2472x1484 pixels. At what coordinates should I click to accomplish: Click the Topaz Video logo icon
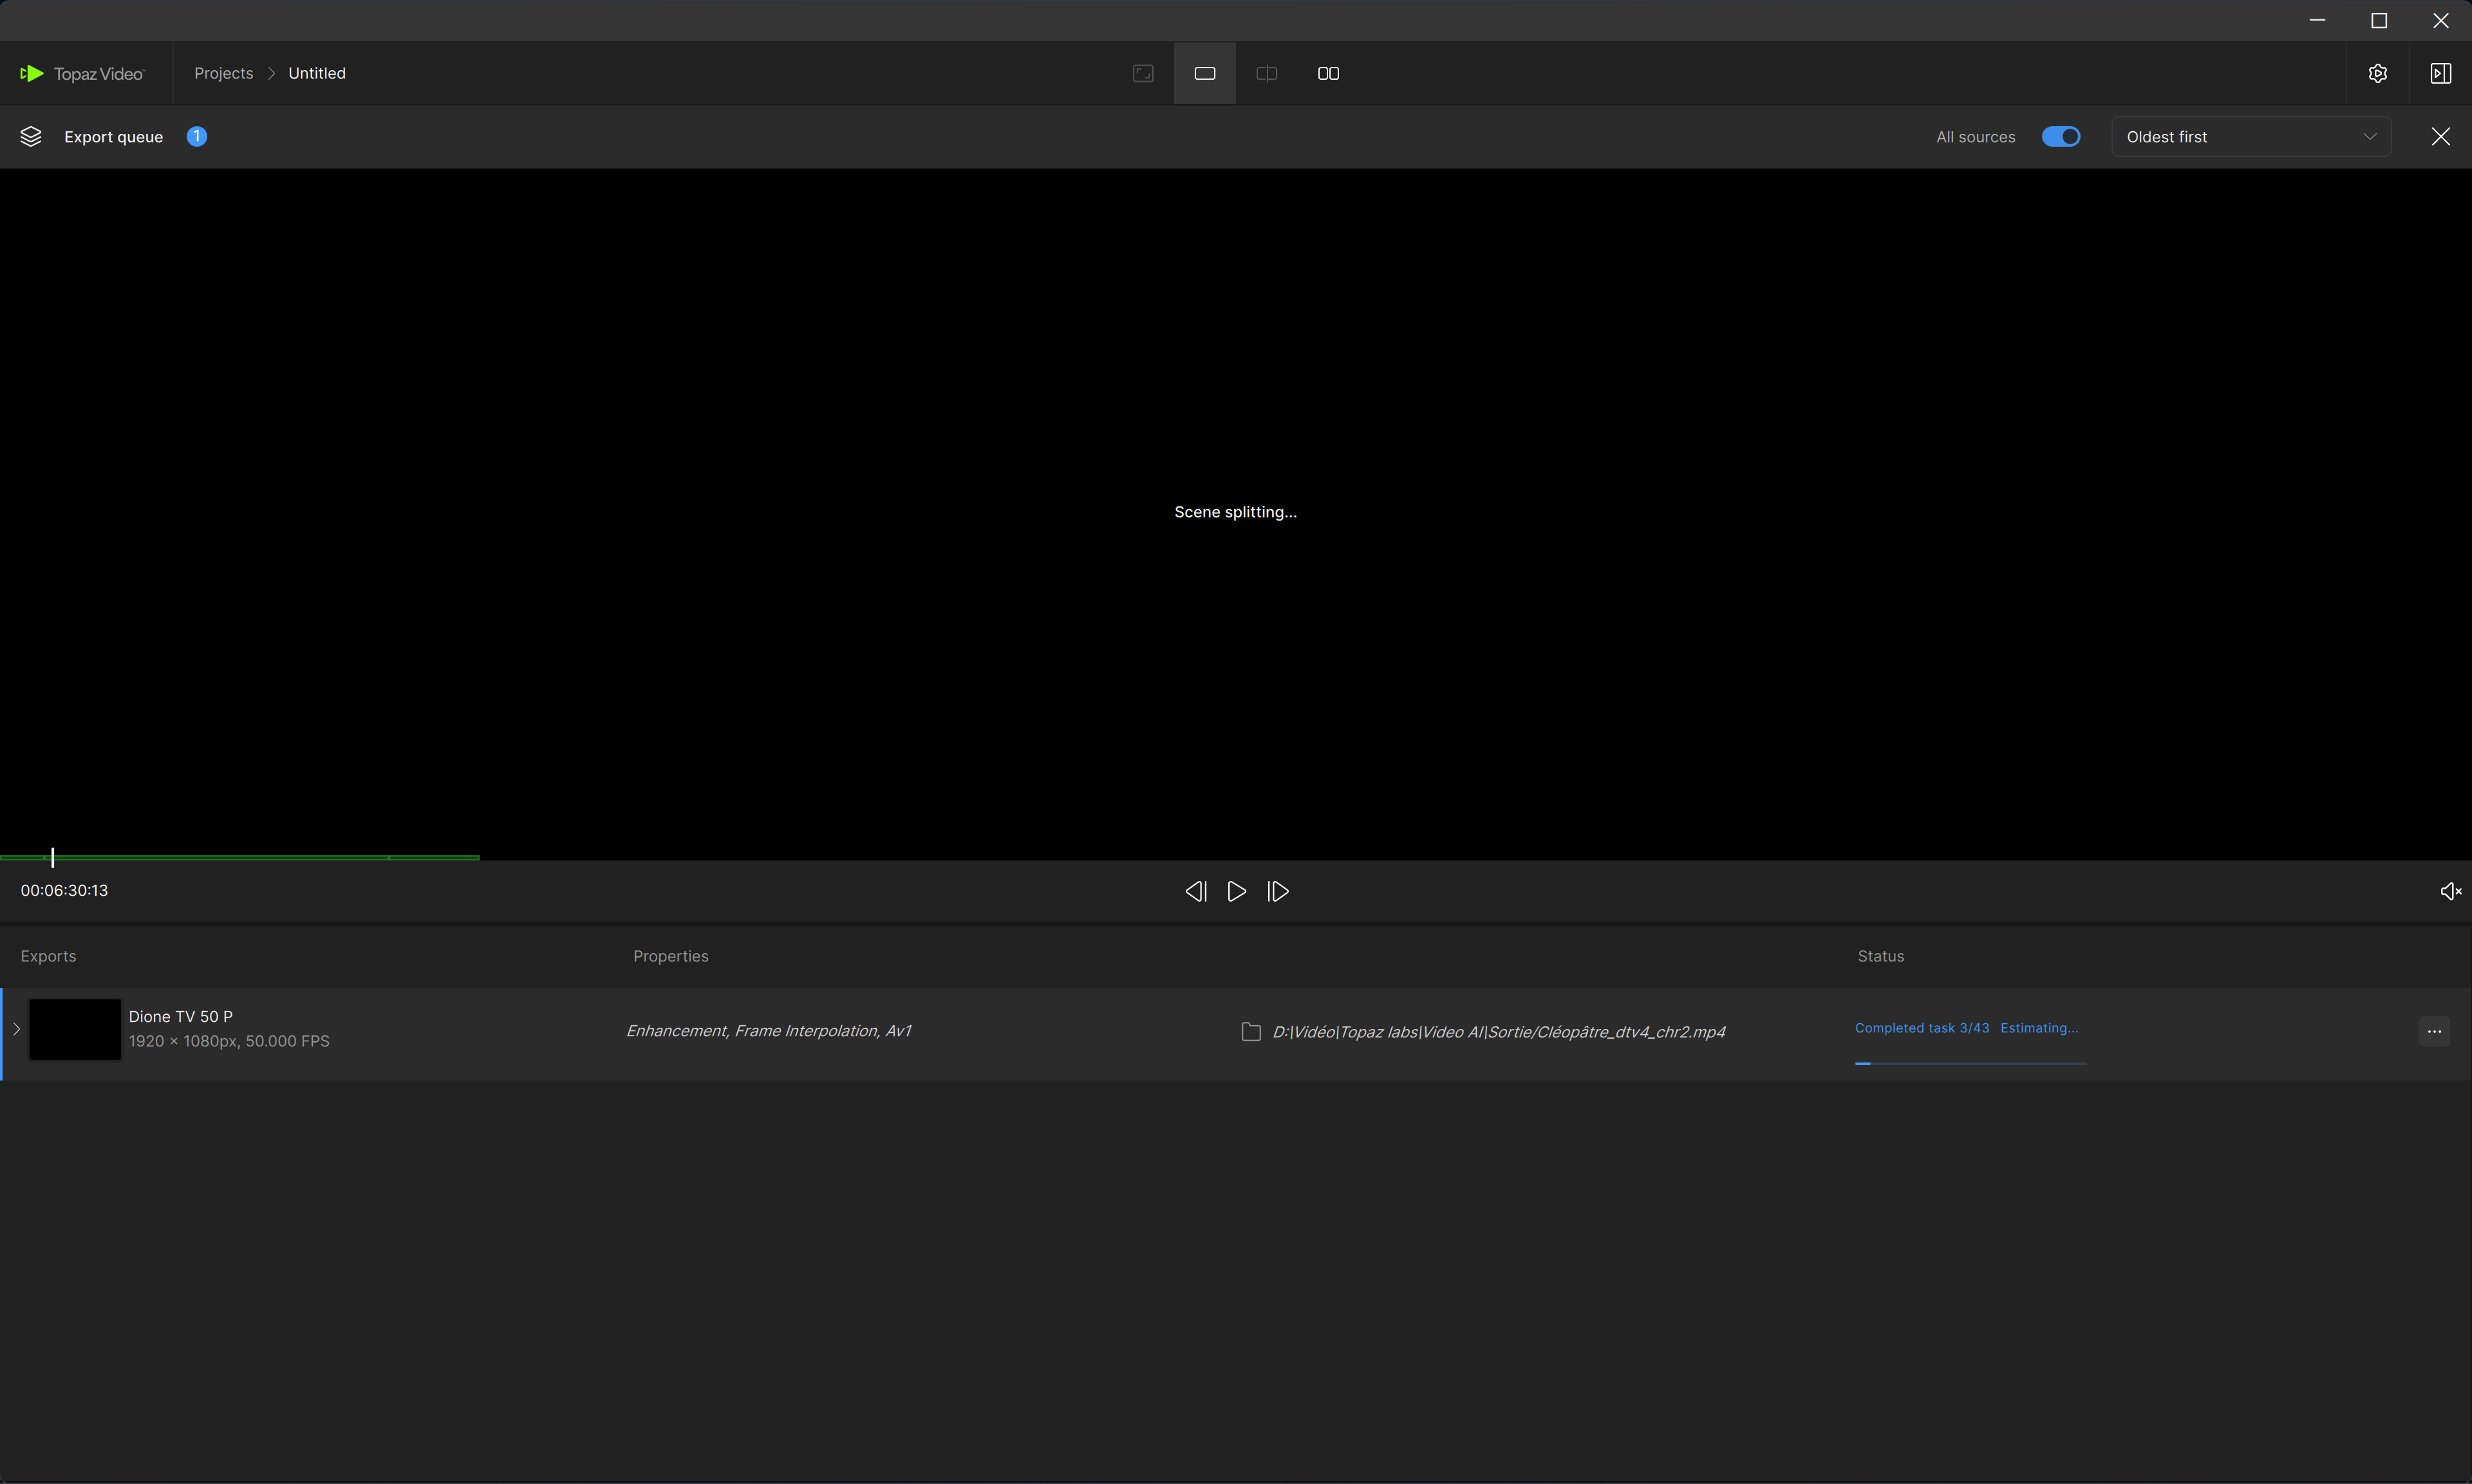click(x=32, y=73)
